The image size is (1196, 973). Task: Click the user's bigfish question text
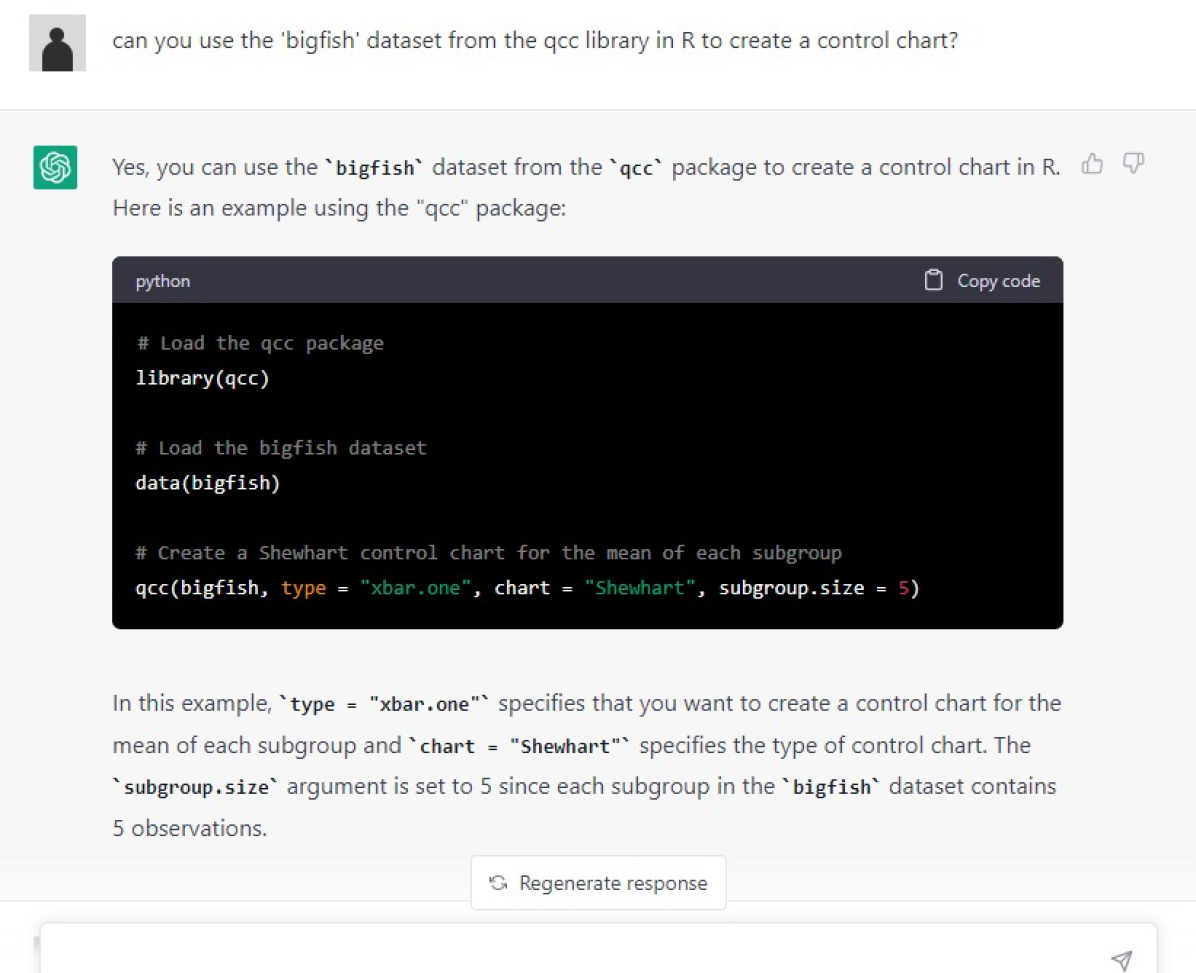535,43
